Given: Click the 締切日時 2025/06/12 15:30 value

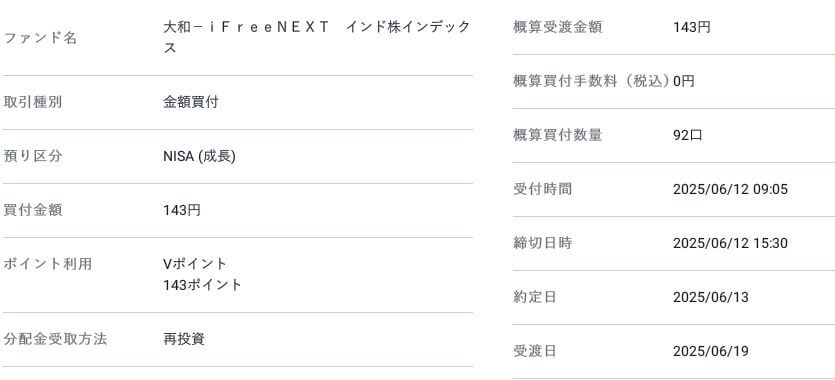Looking at the screenshot, I should point(730,243).
